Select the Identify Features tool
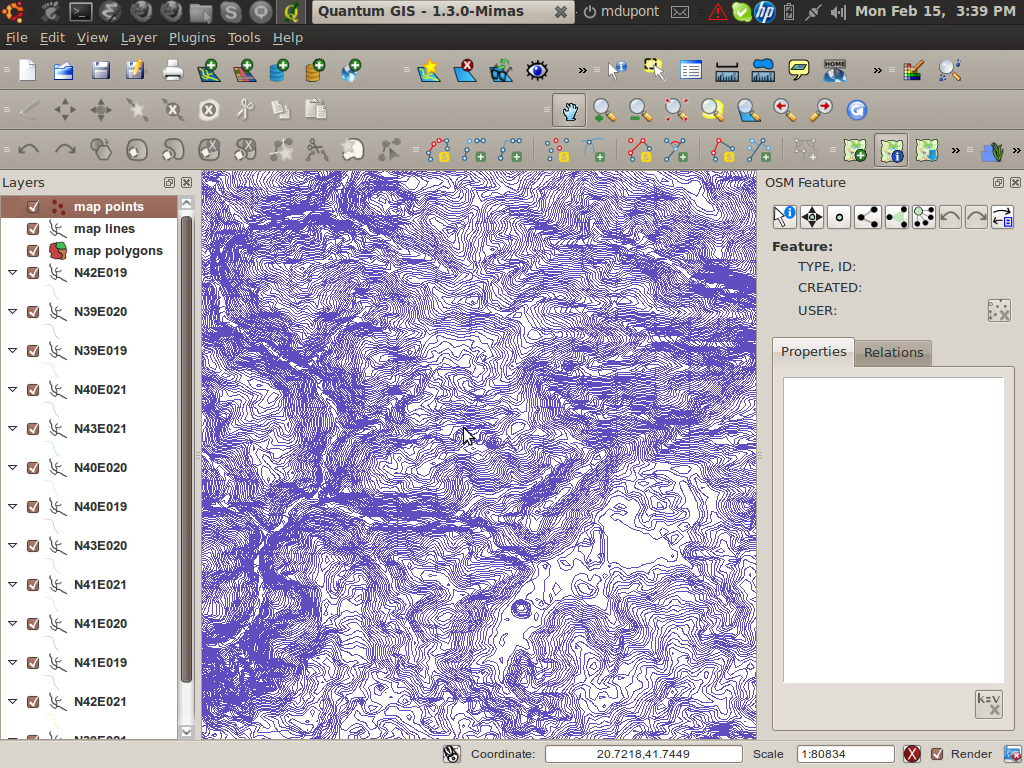Viewport: 1024px width, 768px height. click(x=616, y=70)
